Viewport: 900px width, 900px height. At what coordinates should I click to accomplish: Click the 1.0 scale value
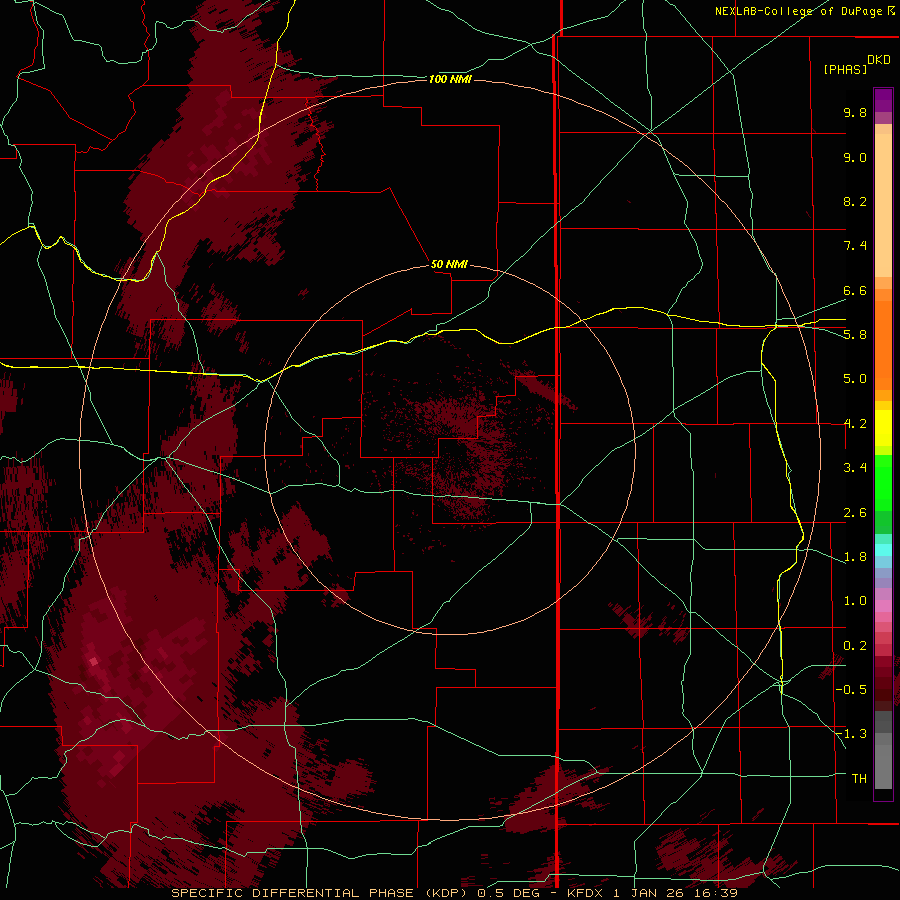tap(855, 601)
